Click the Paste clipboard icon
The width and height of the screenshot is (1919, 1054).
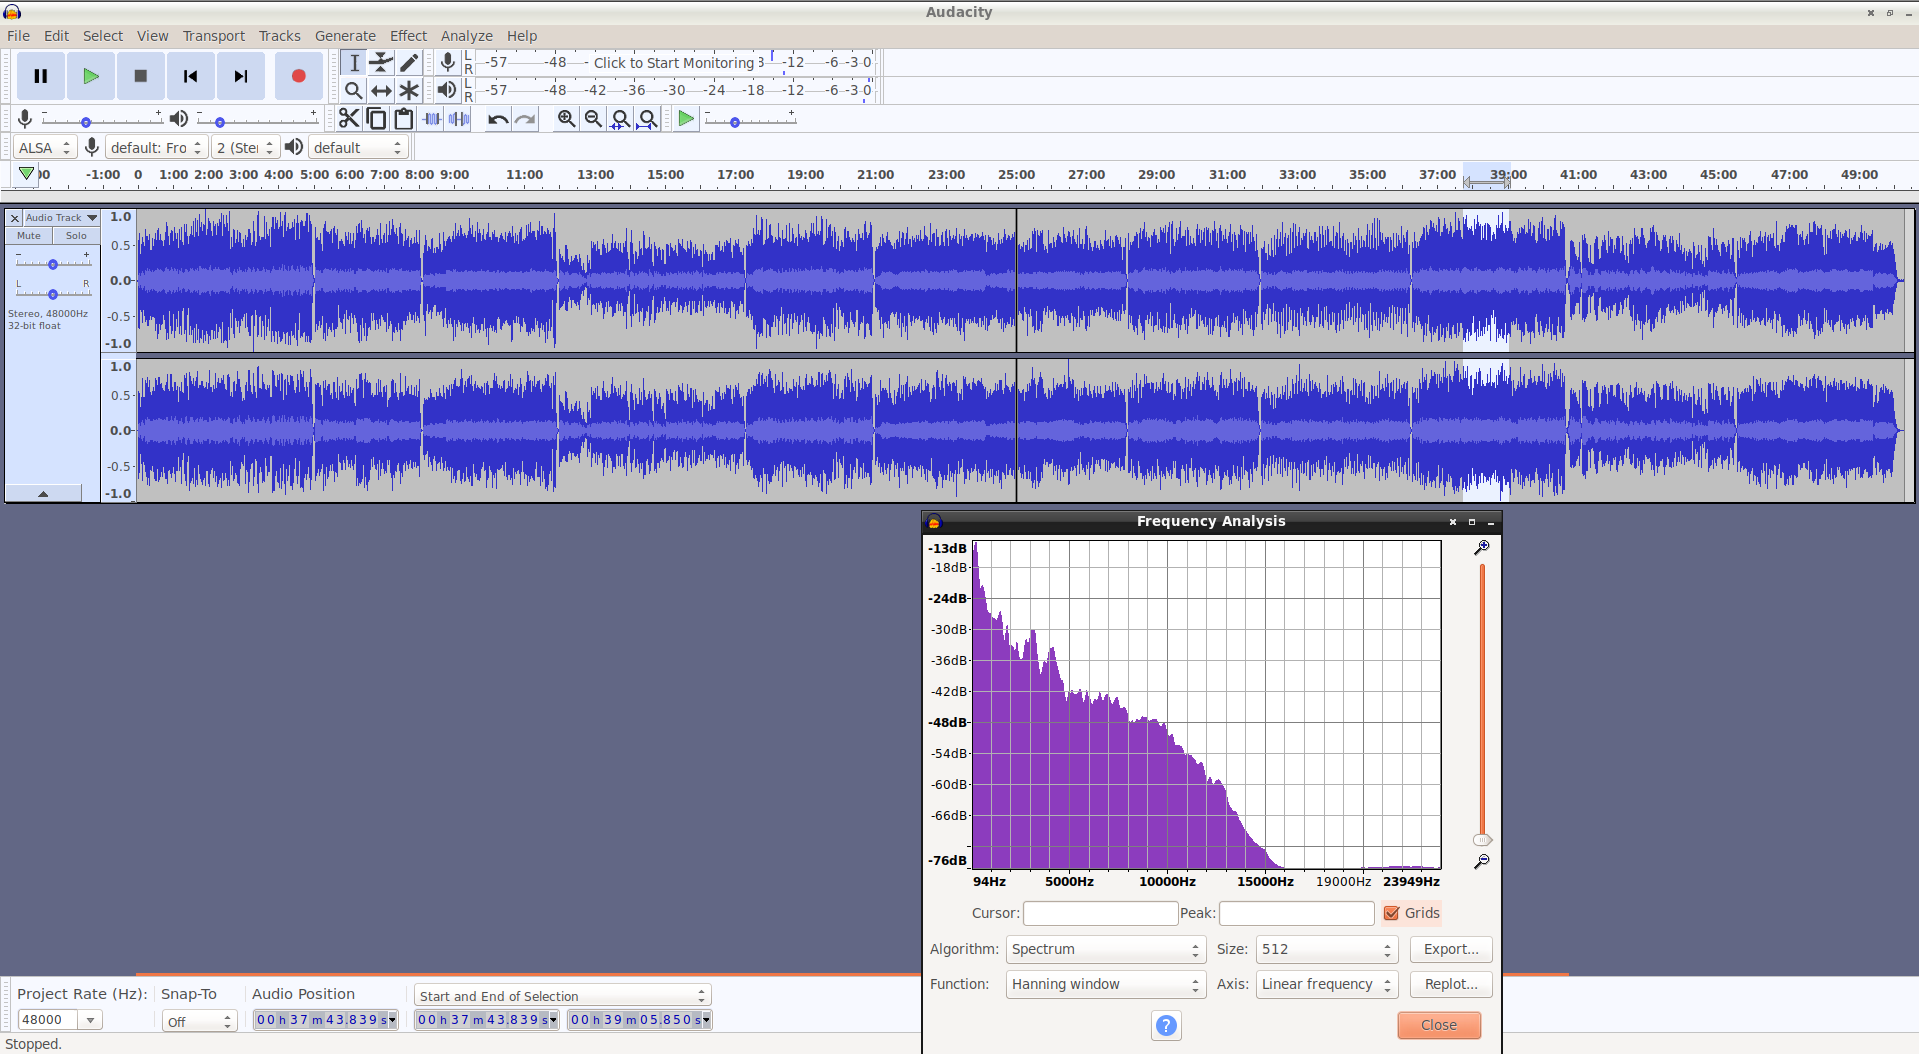click(404, 119)
